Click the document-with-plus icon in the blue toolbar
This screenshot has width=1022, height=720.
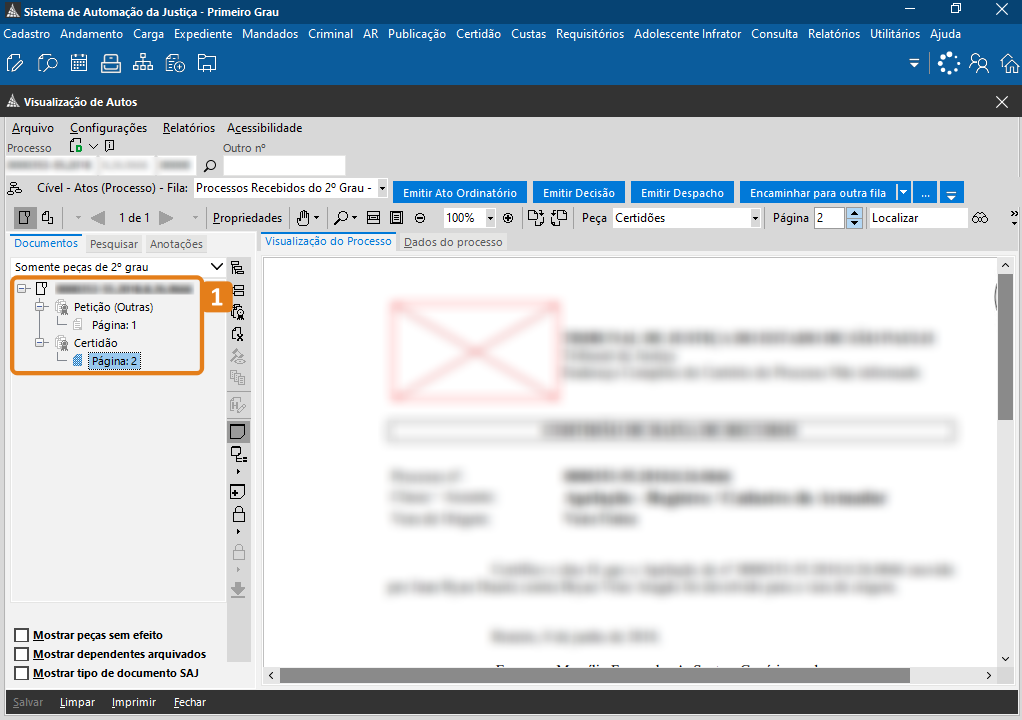(x=175, y=64)
